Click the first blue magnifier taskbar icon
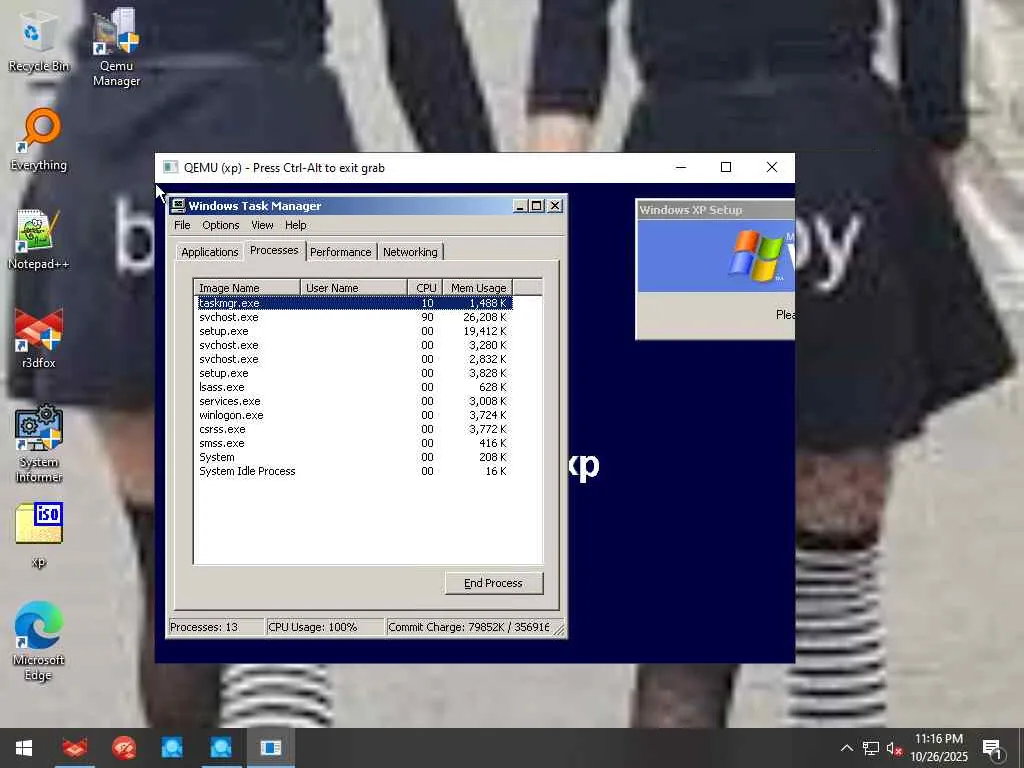Viewport: 1024px width, 768px height. click(x=172, y=748)
